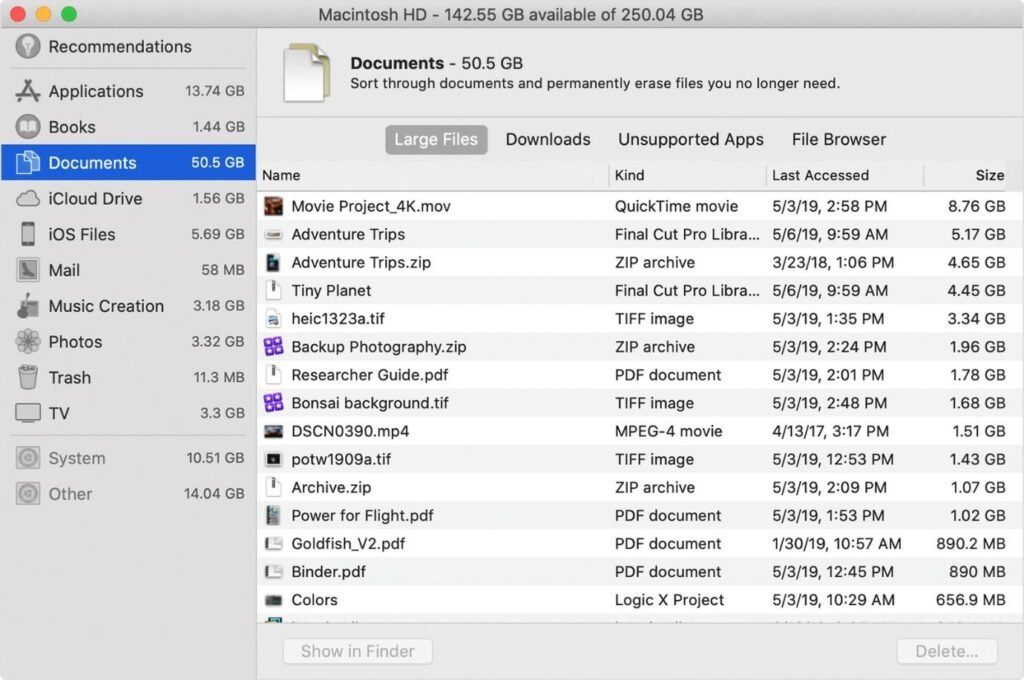Open the Mail stamp icon

point(28,270)
